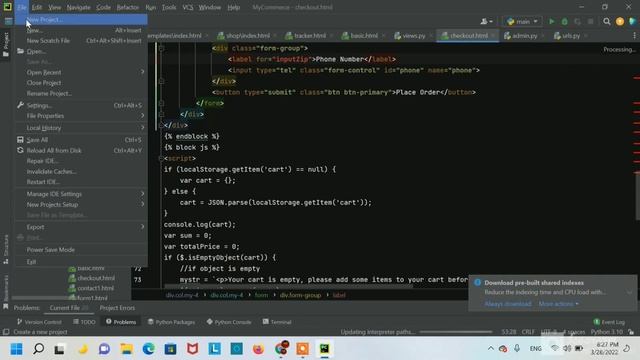Click Python 3.10 interpreter in status bar

607,332
